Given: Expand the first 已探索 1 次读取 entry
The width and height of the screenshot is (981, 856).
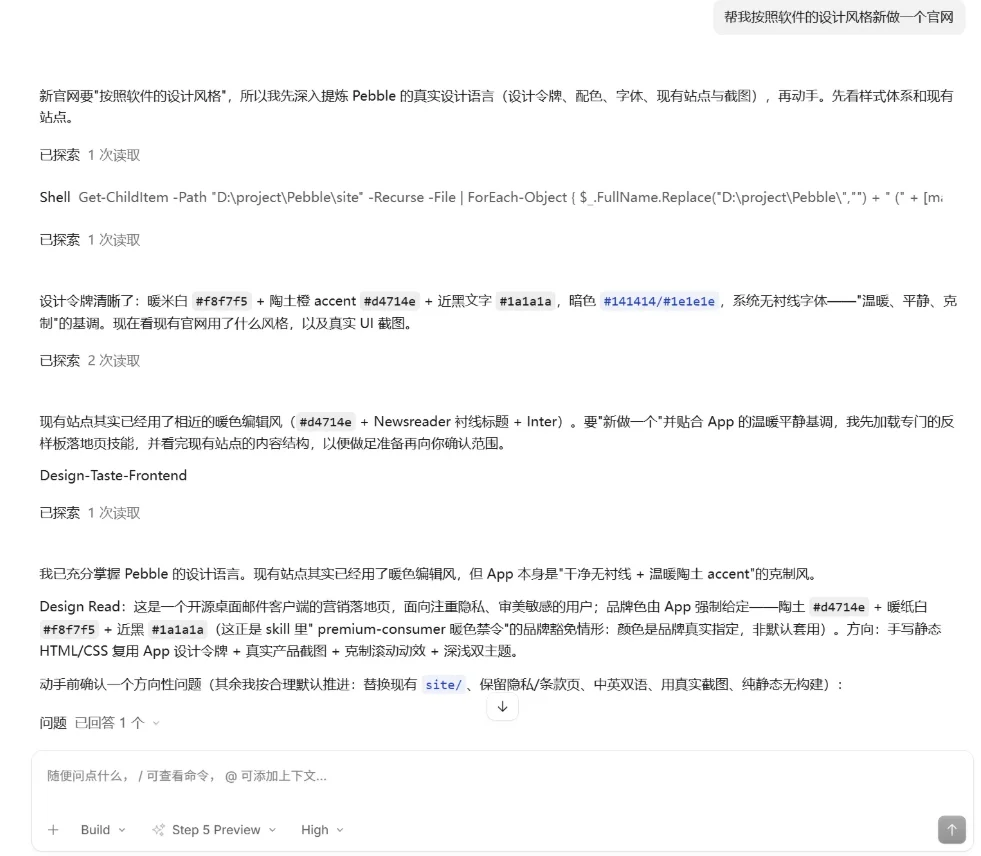Looking at the screenshot, I should (x=90, y=155).
